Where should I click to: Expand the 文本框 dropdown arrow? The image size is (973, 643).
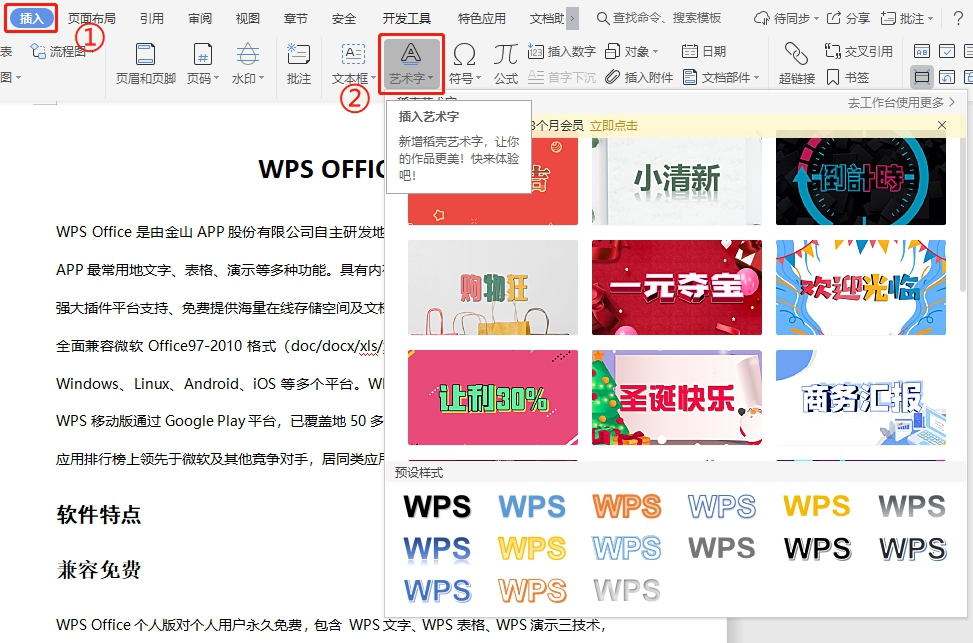pos(374,78)
